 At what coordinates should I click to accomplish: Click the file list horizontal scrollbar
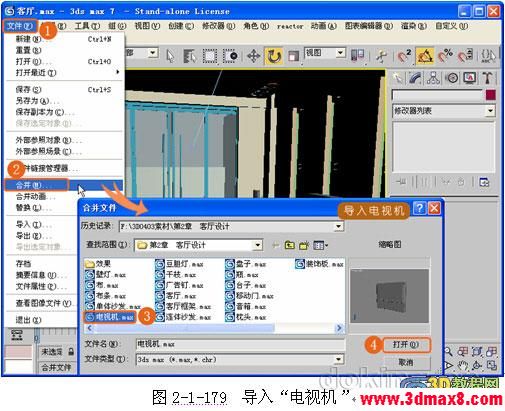pos(184,328)
